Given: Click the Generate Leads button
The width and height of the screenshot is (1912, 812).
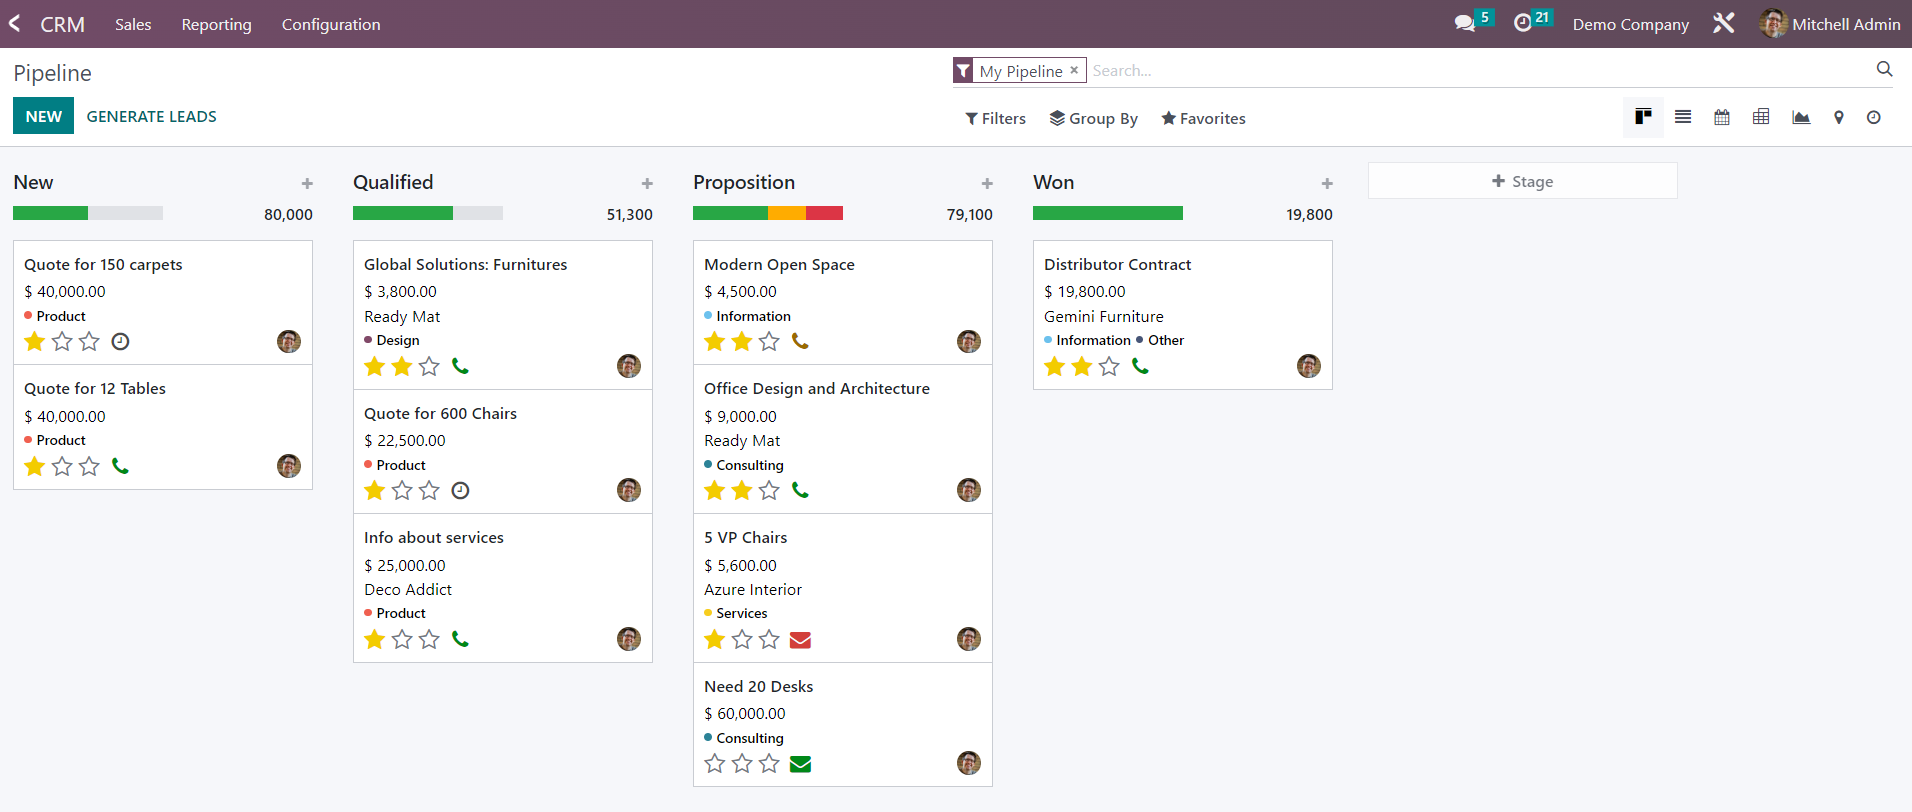Looking at the screenshot, I should point(152,116).
